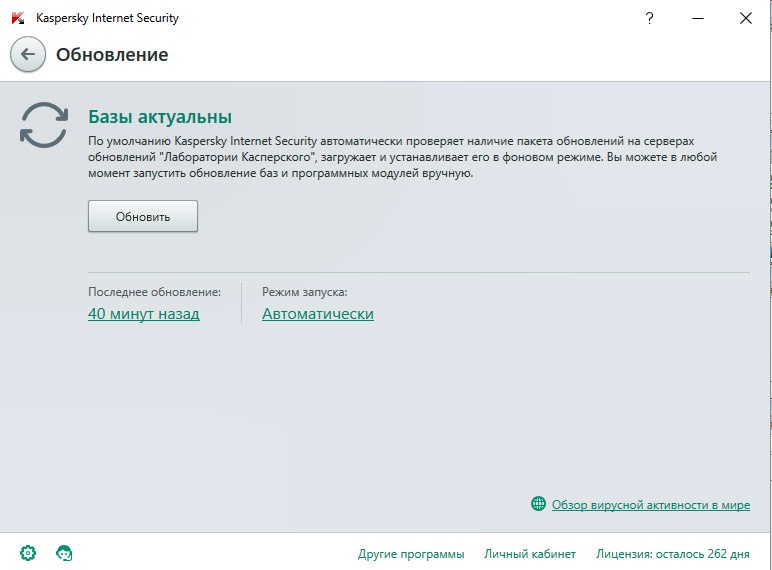The image size is (772, 570).
Task: Click the 'Kaspersky Internet Security' window title
Action: [x=107, y=18]
